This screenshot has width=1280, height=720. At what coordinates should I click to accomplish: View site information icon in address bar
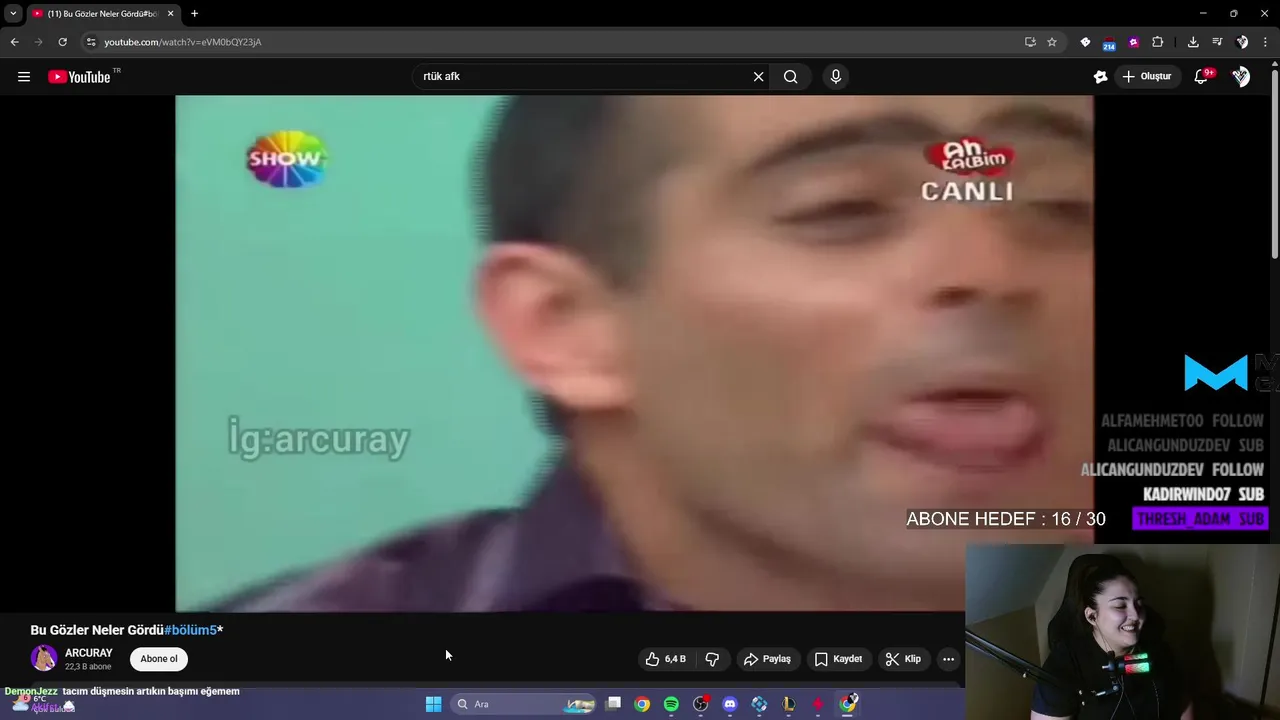point(91,42)
